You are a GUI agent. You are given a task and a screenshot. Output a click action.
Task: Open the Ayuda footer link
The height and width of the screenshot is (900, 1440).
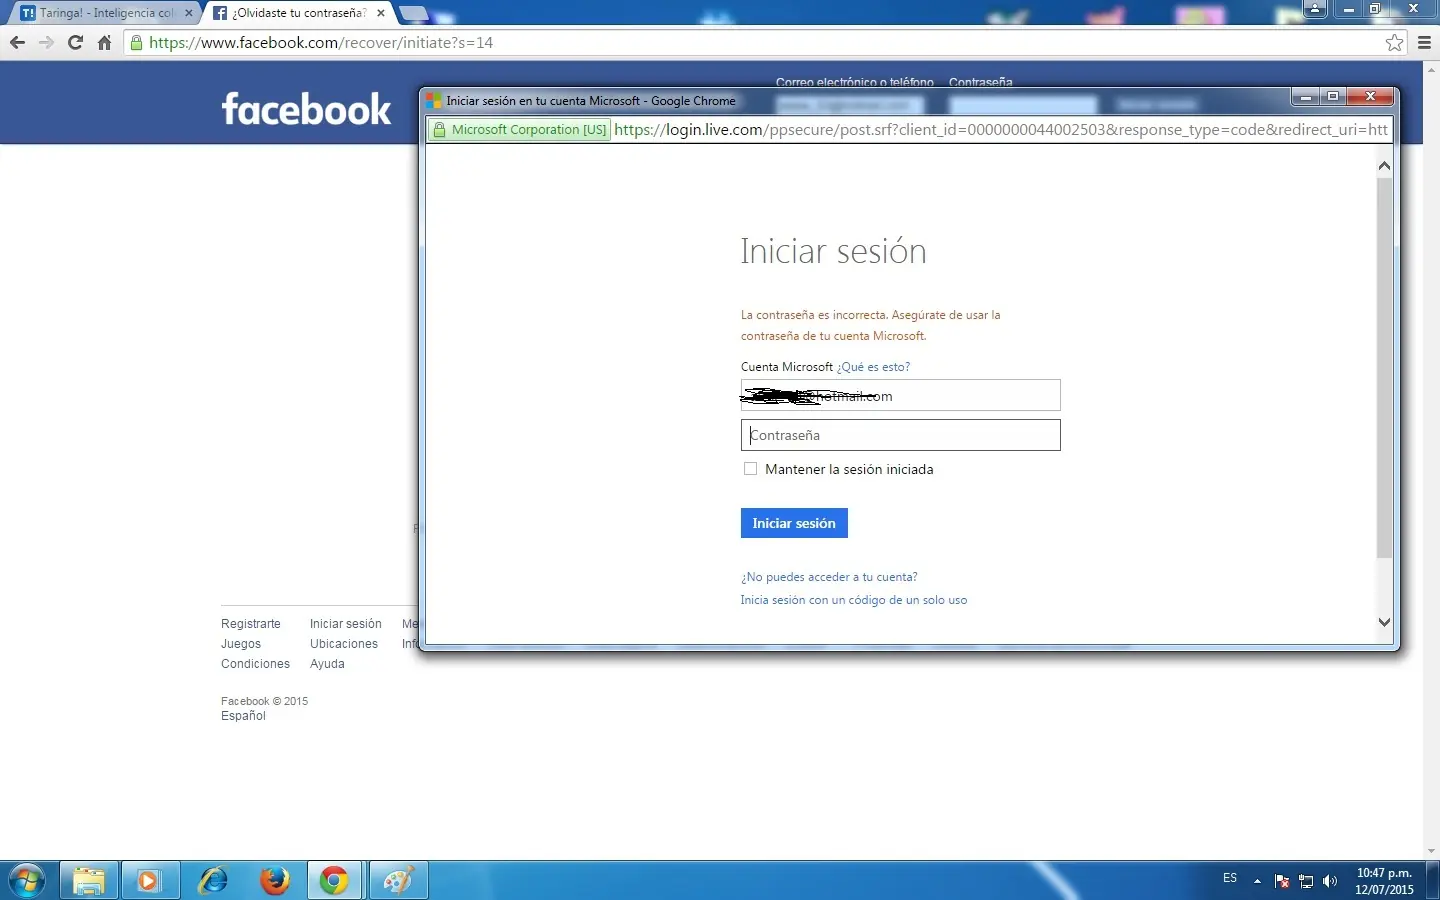(327, 664)
